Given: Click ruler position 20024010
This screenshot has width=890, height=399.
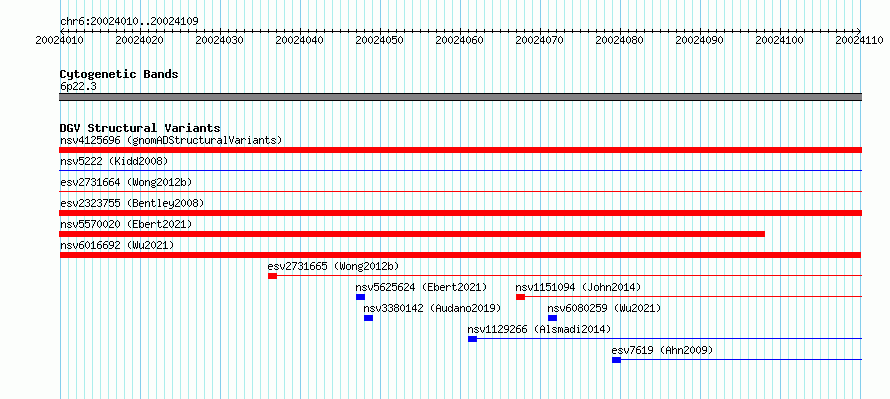Looking at the screenshot, I should pyautogui.click(x=60, y=40).
